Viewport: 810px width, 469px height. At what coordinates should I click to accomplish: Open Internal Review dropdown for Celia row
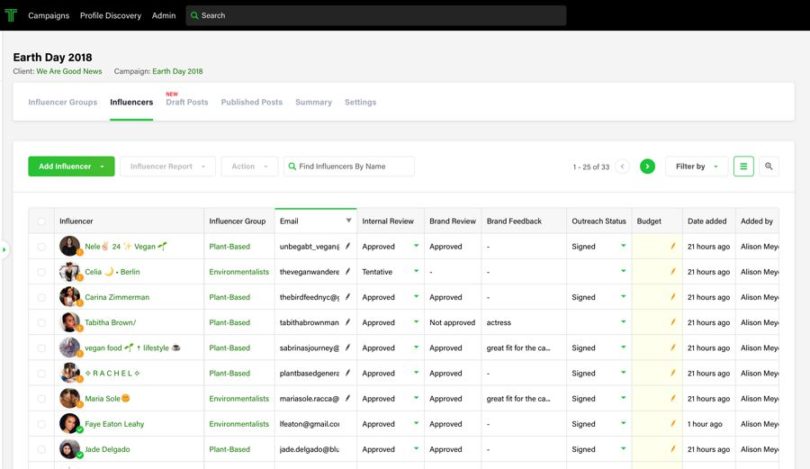coord(416,272)
